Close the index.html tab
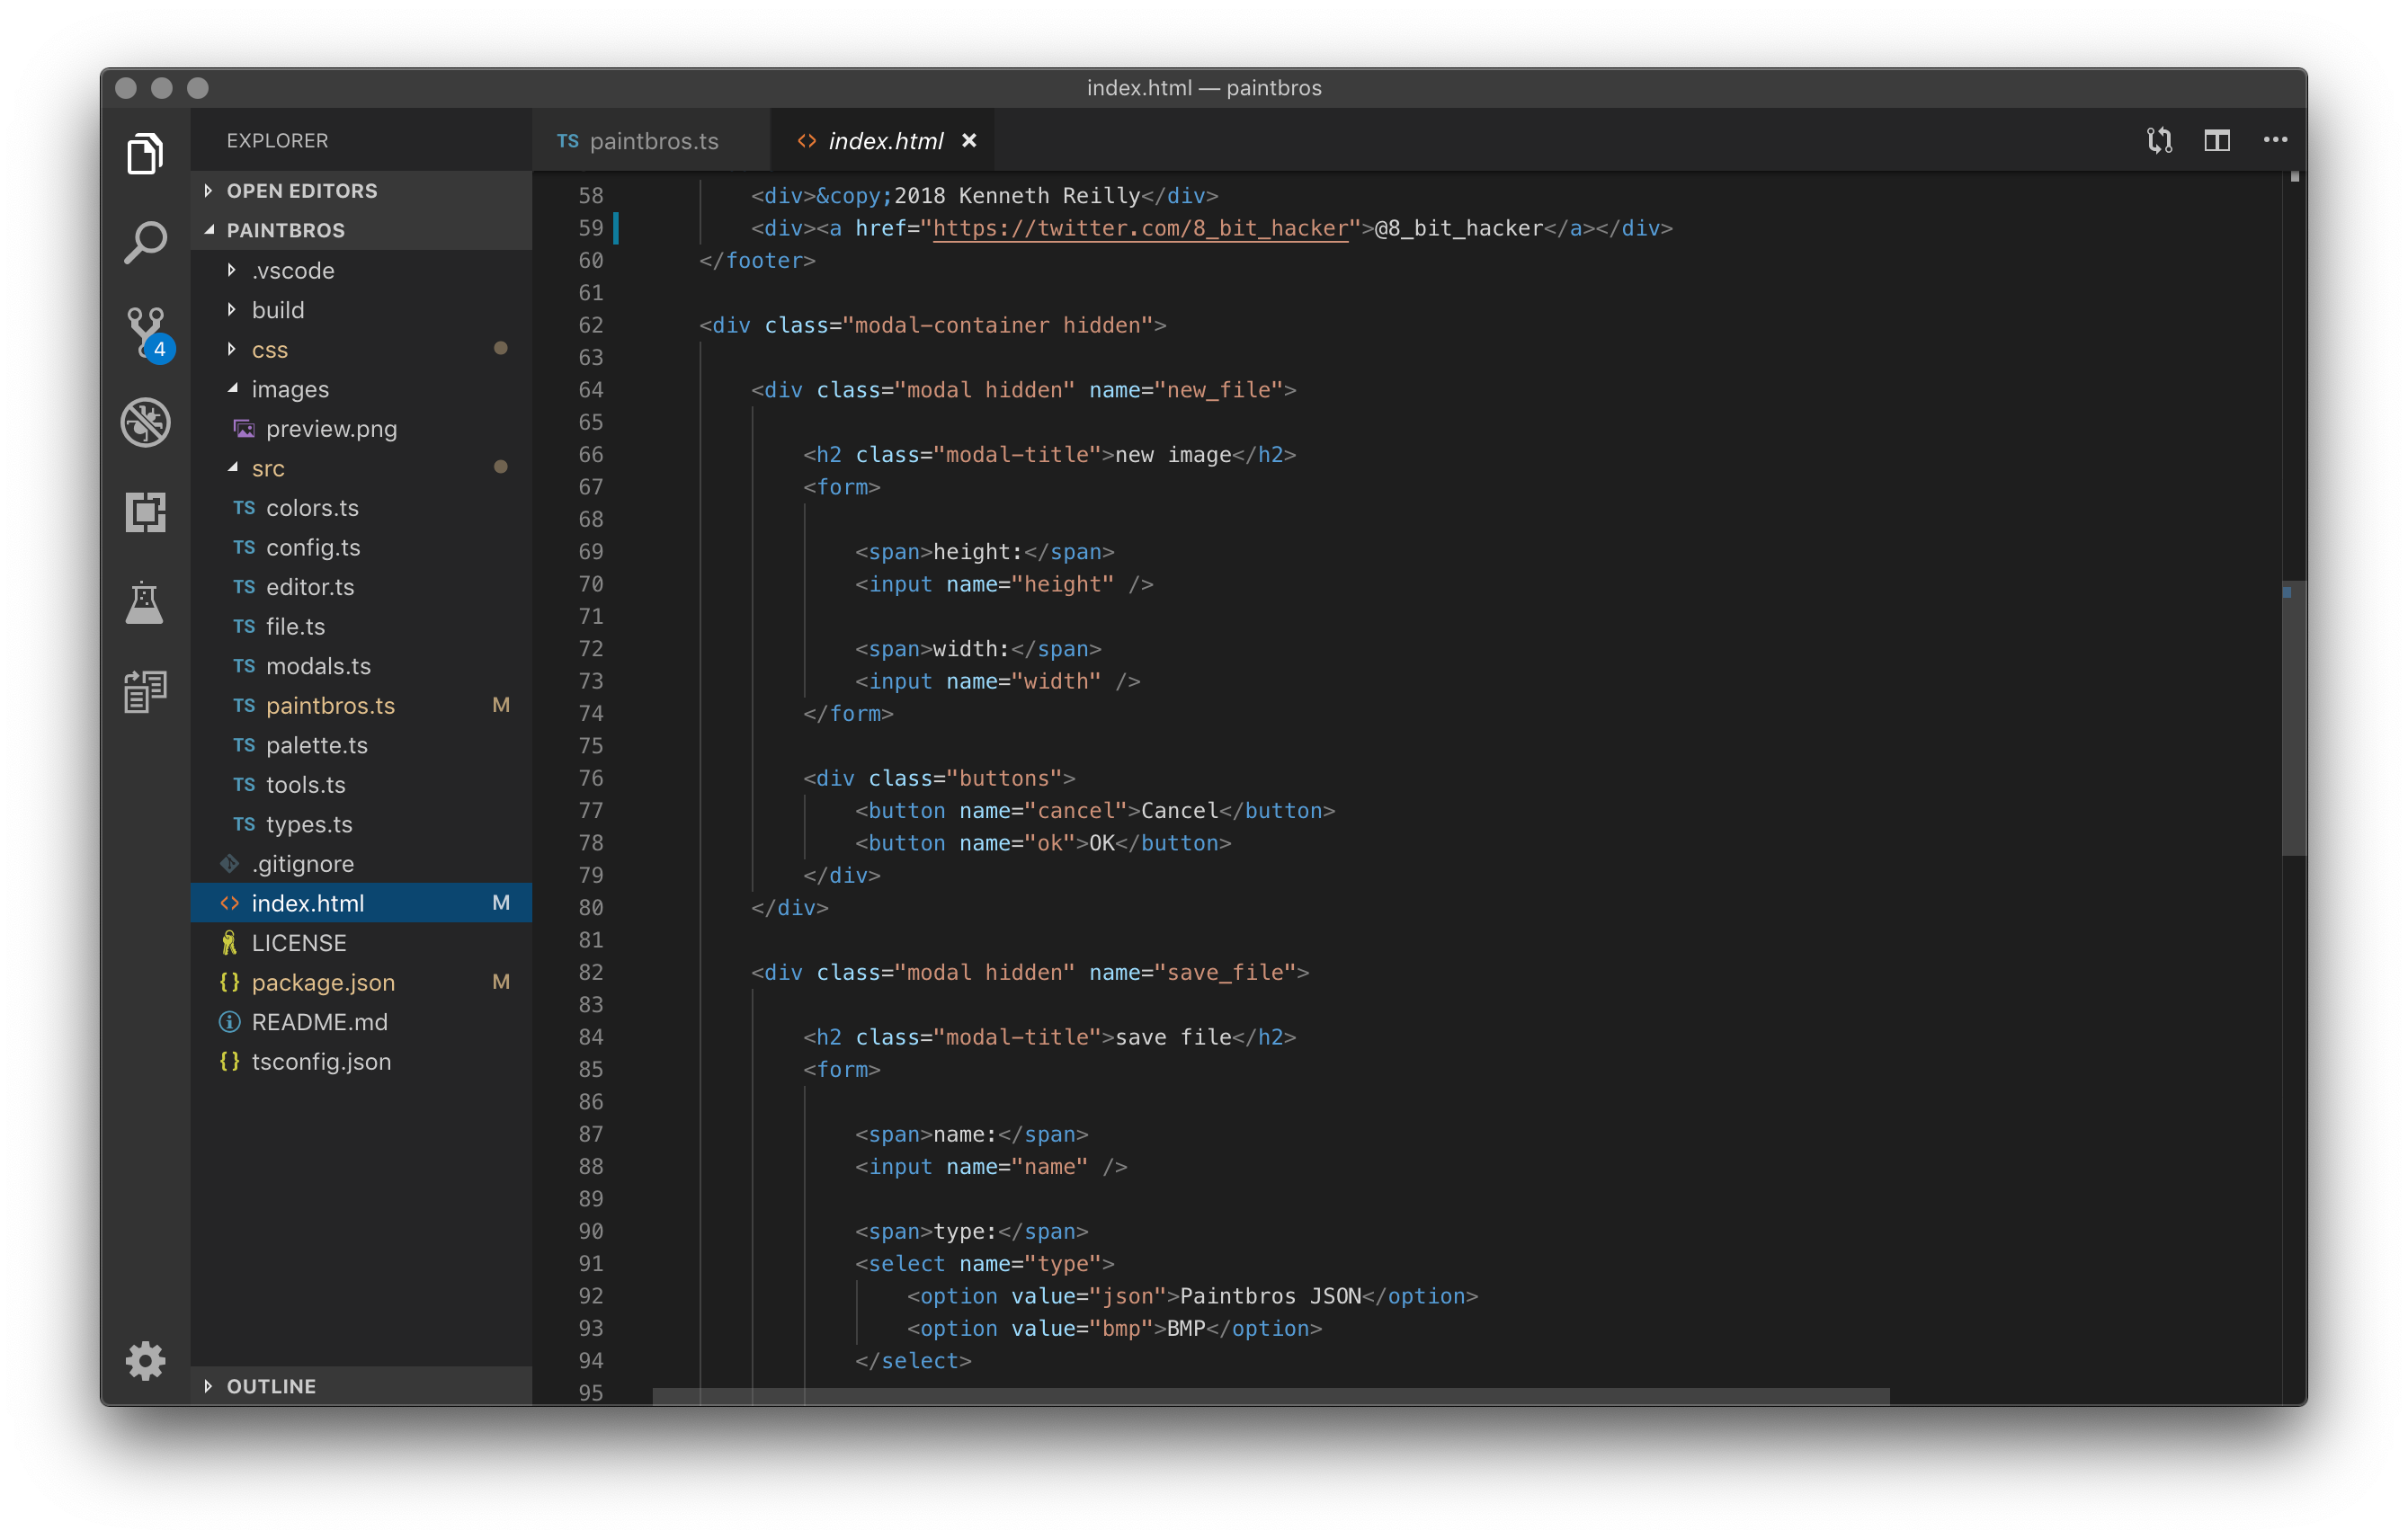This screenshot has height=1539, width=2408. click(x=969, y=140)
